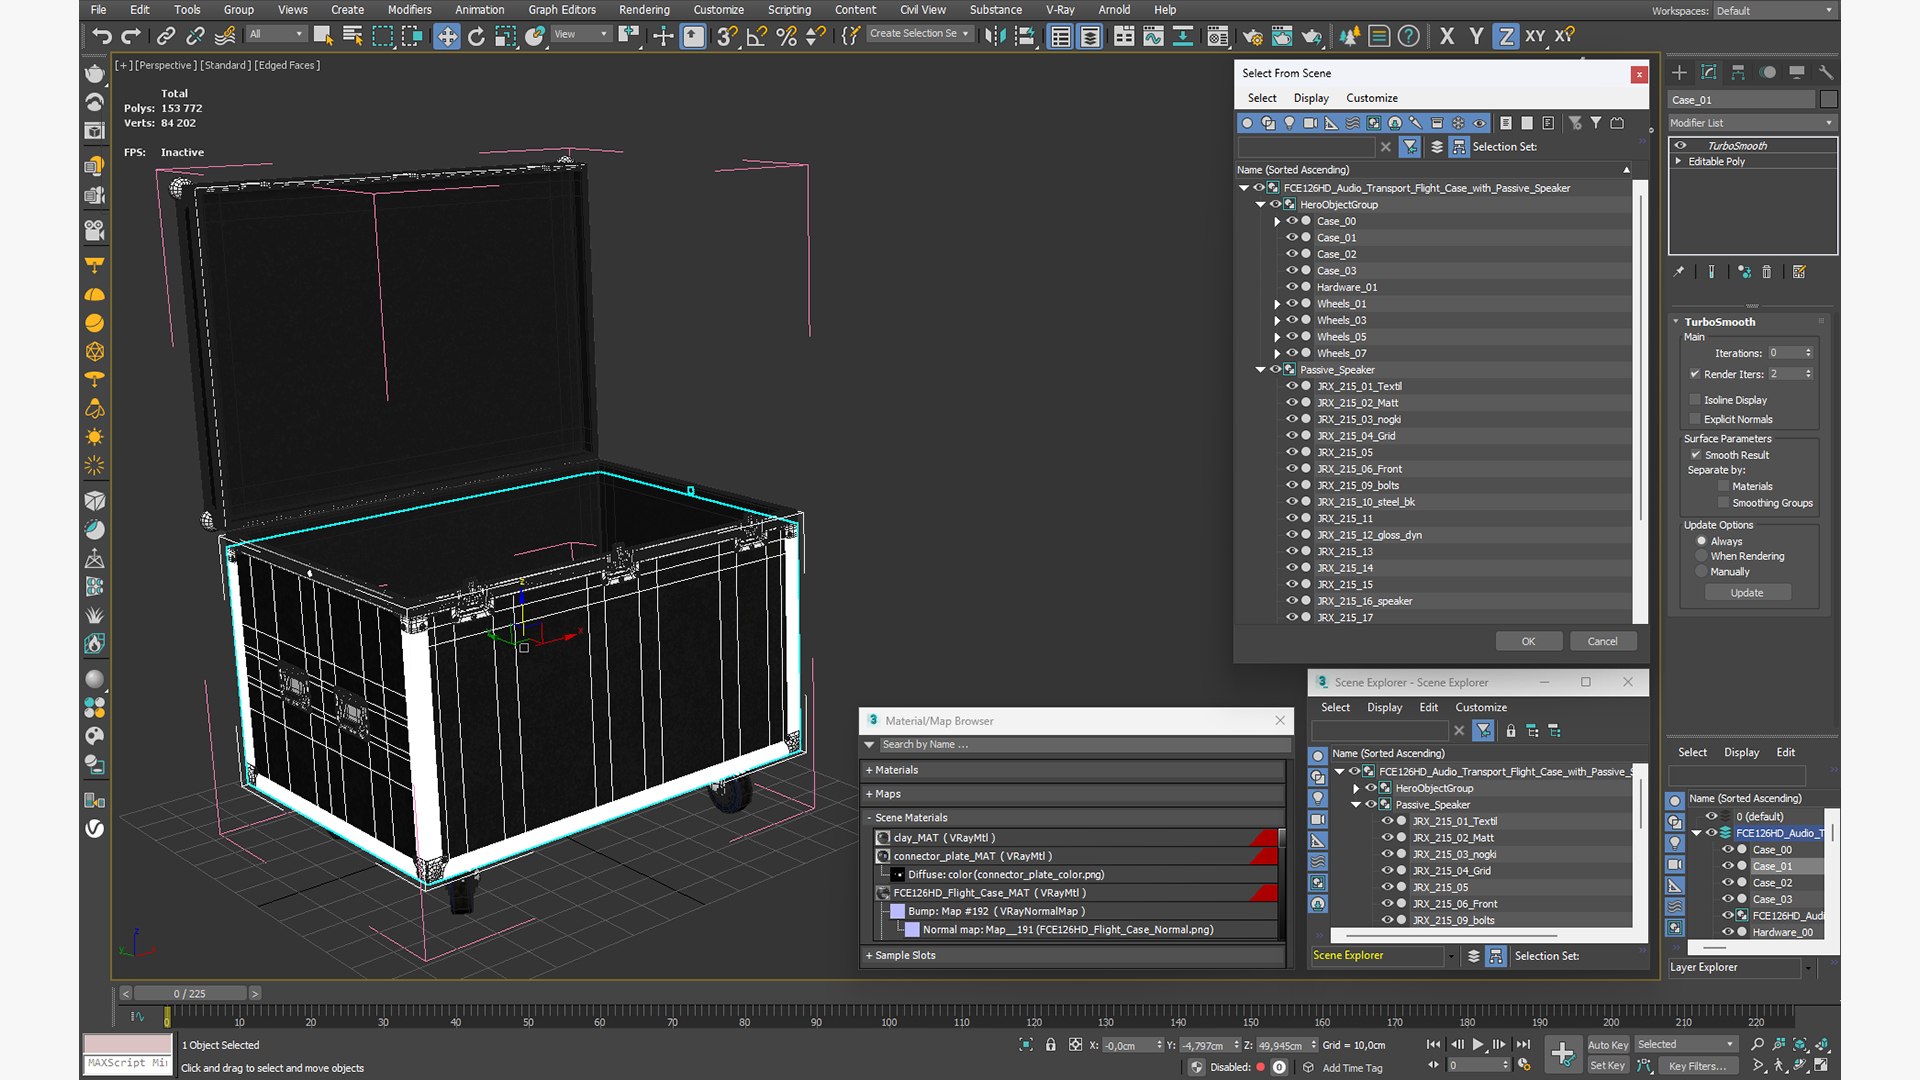Image resolution: width=1920 pixels, height=1080 pixels.
Task: Enable the Isoline Display checkbox
Action: pos(1695,400)
